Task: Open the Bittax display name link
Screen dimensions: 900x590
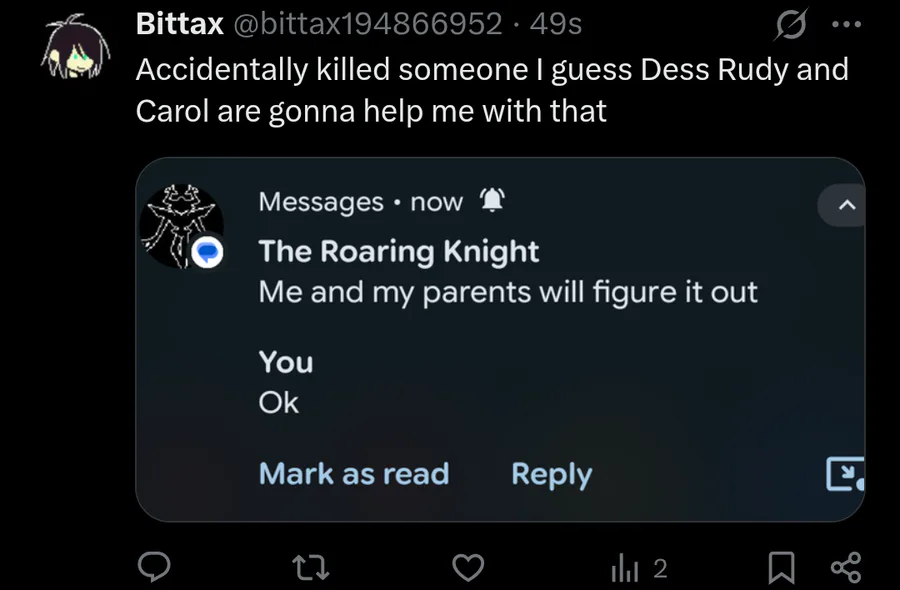Action: 179,24
